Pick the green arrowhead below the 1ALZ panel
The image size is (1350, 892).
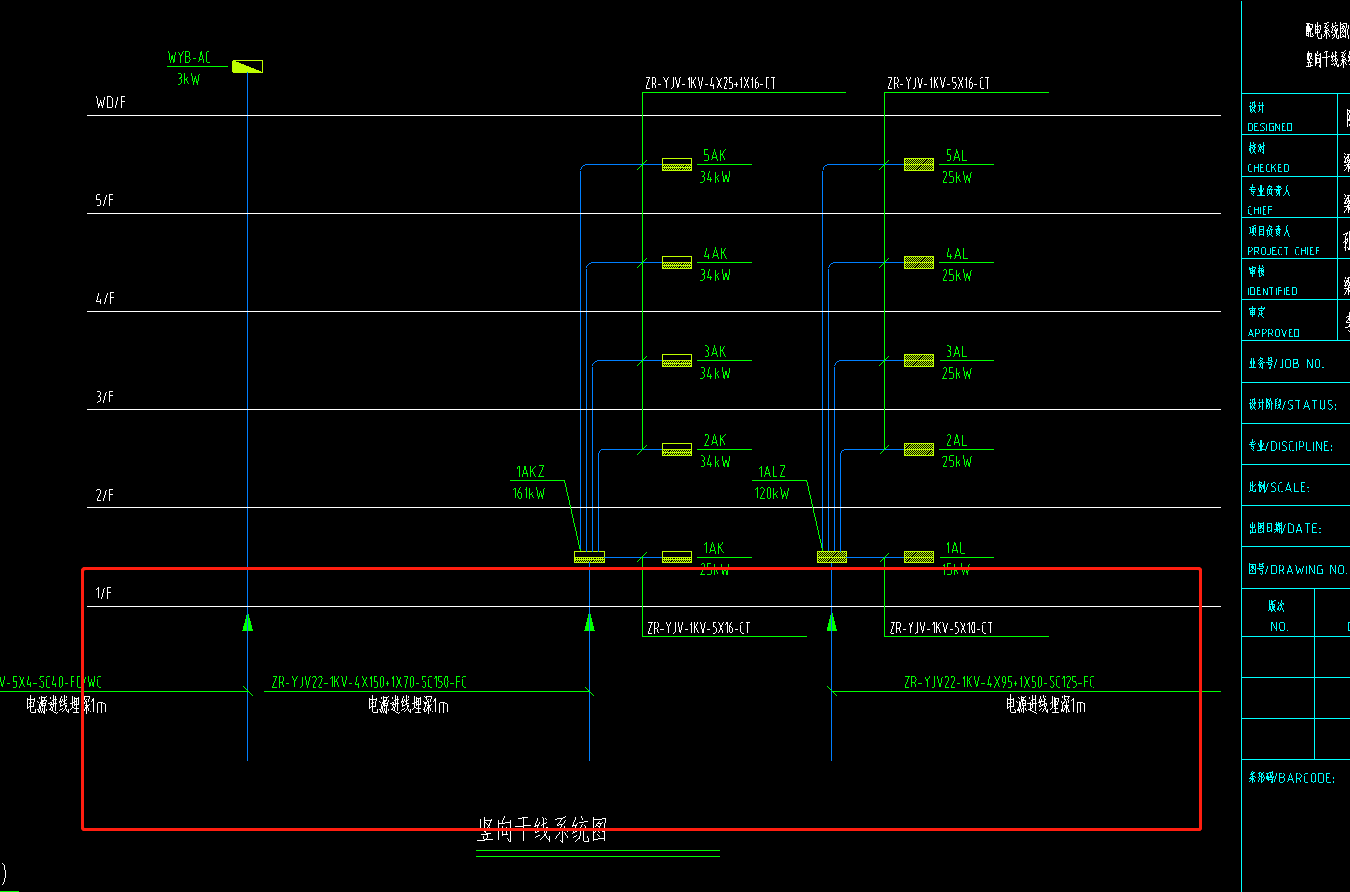click(832, 623)
